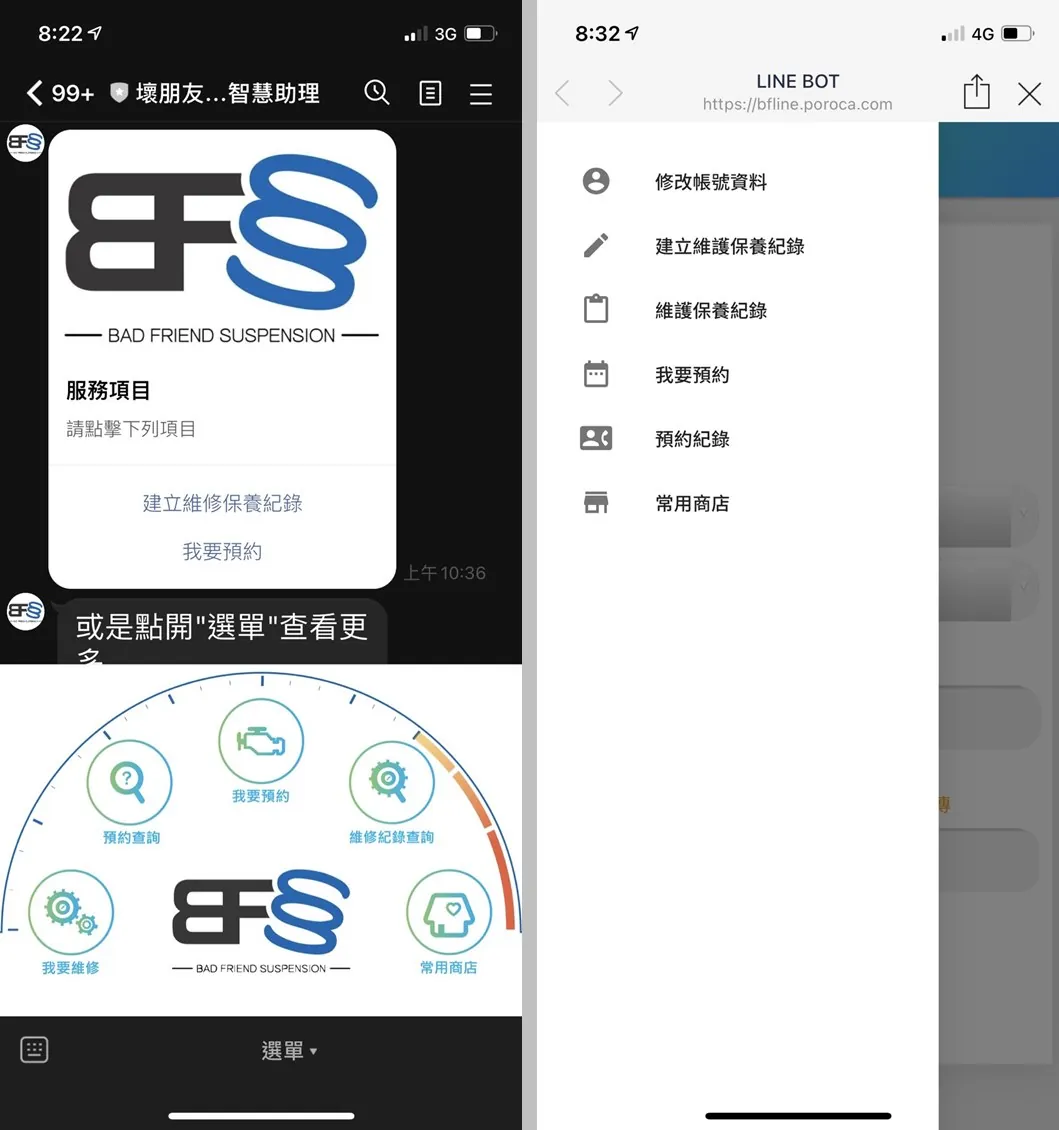1059x1130 pixels.
Task: Tap the search icon in chat header
Action: pyautogui.click(x=376, y=93)
